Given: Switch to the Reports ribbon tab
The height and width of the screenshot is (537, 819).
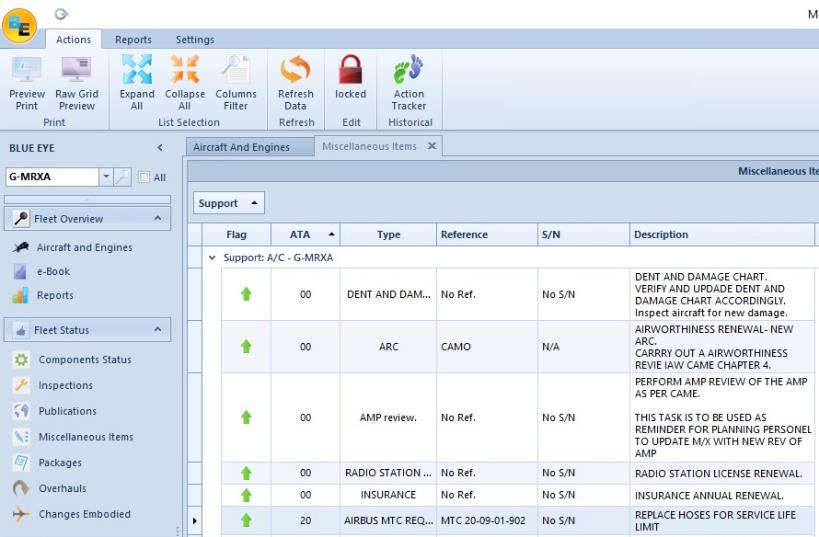Looking at the screenshot, I should pos(133,40).
